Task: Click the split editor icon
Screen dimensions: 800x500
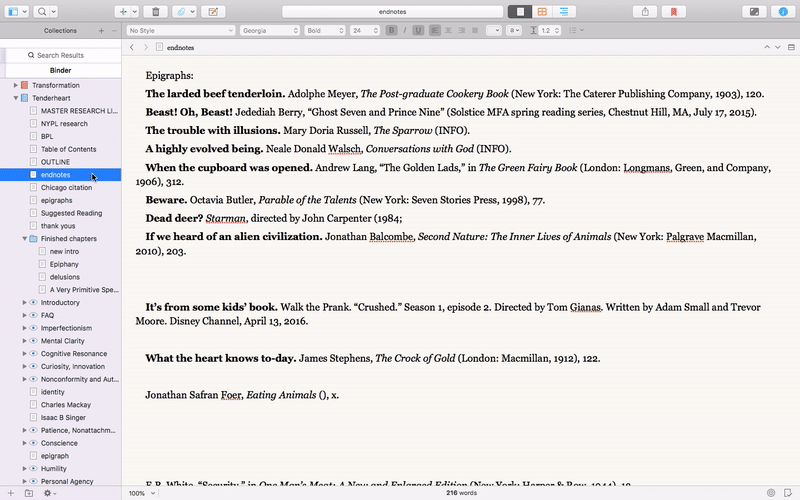Action: pyautogui.click(x=791, y=47)
